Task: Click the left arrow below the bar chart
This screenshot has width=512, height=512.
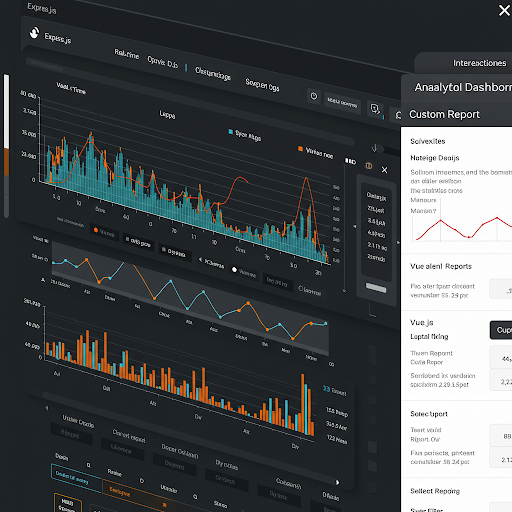Action: 47,408
